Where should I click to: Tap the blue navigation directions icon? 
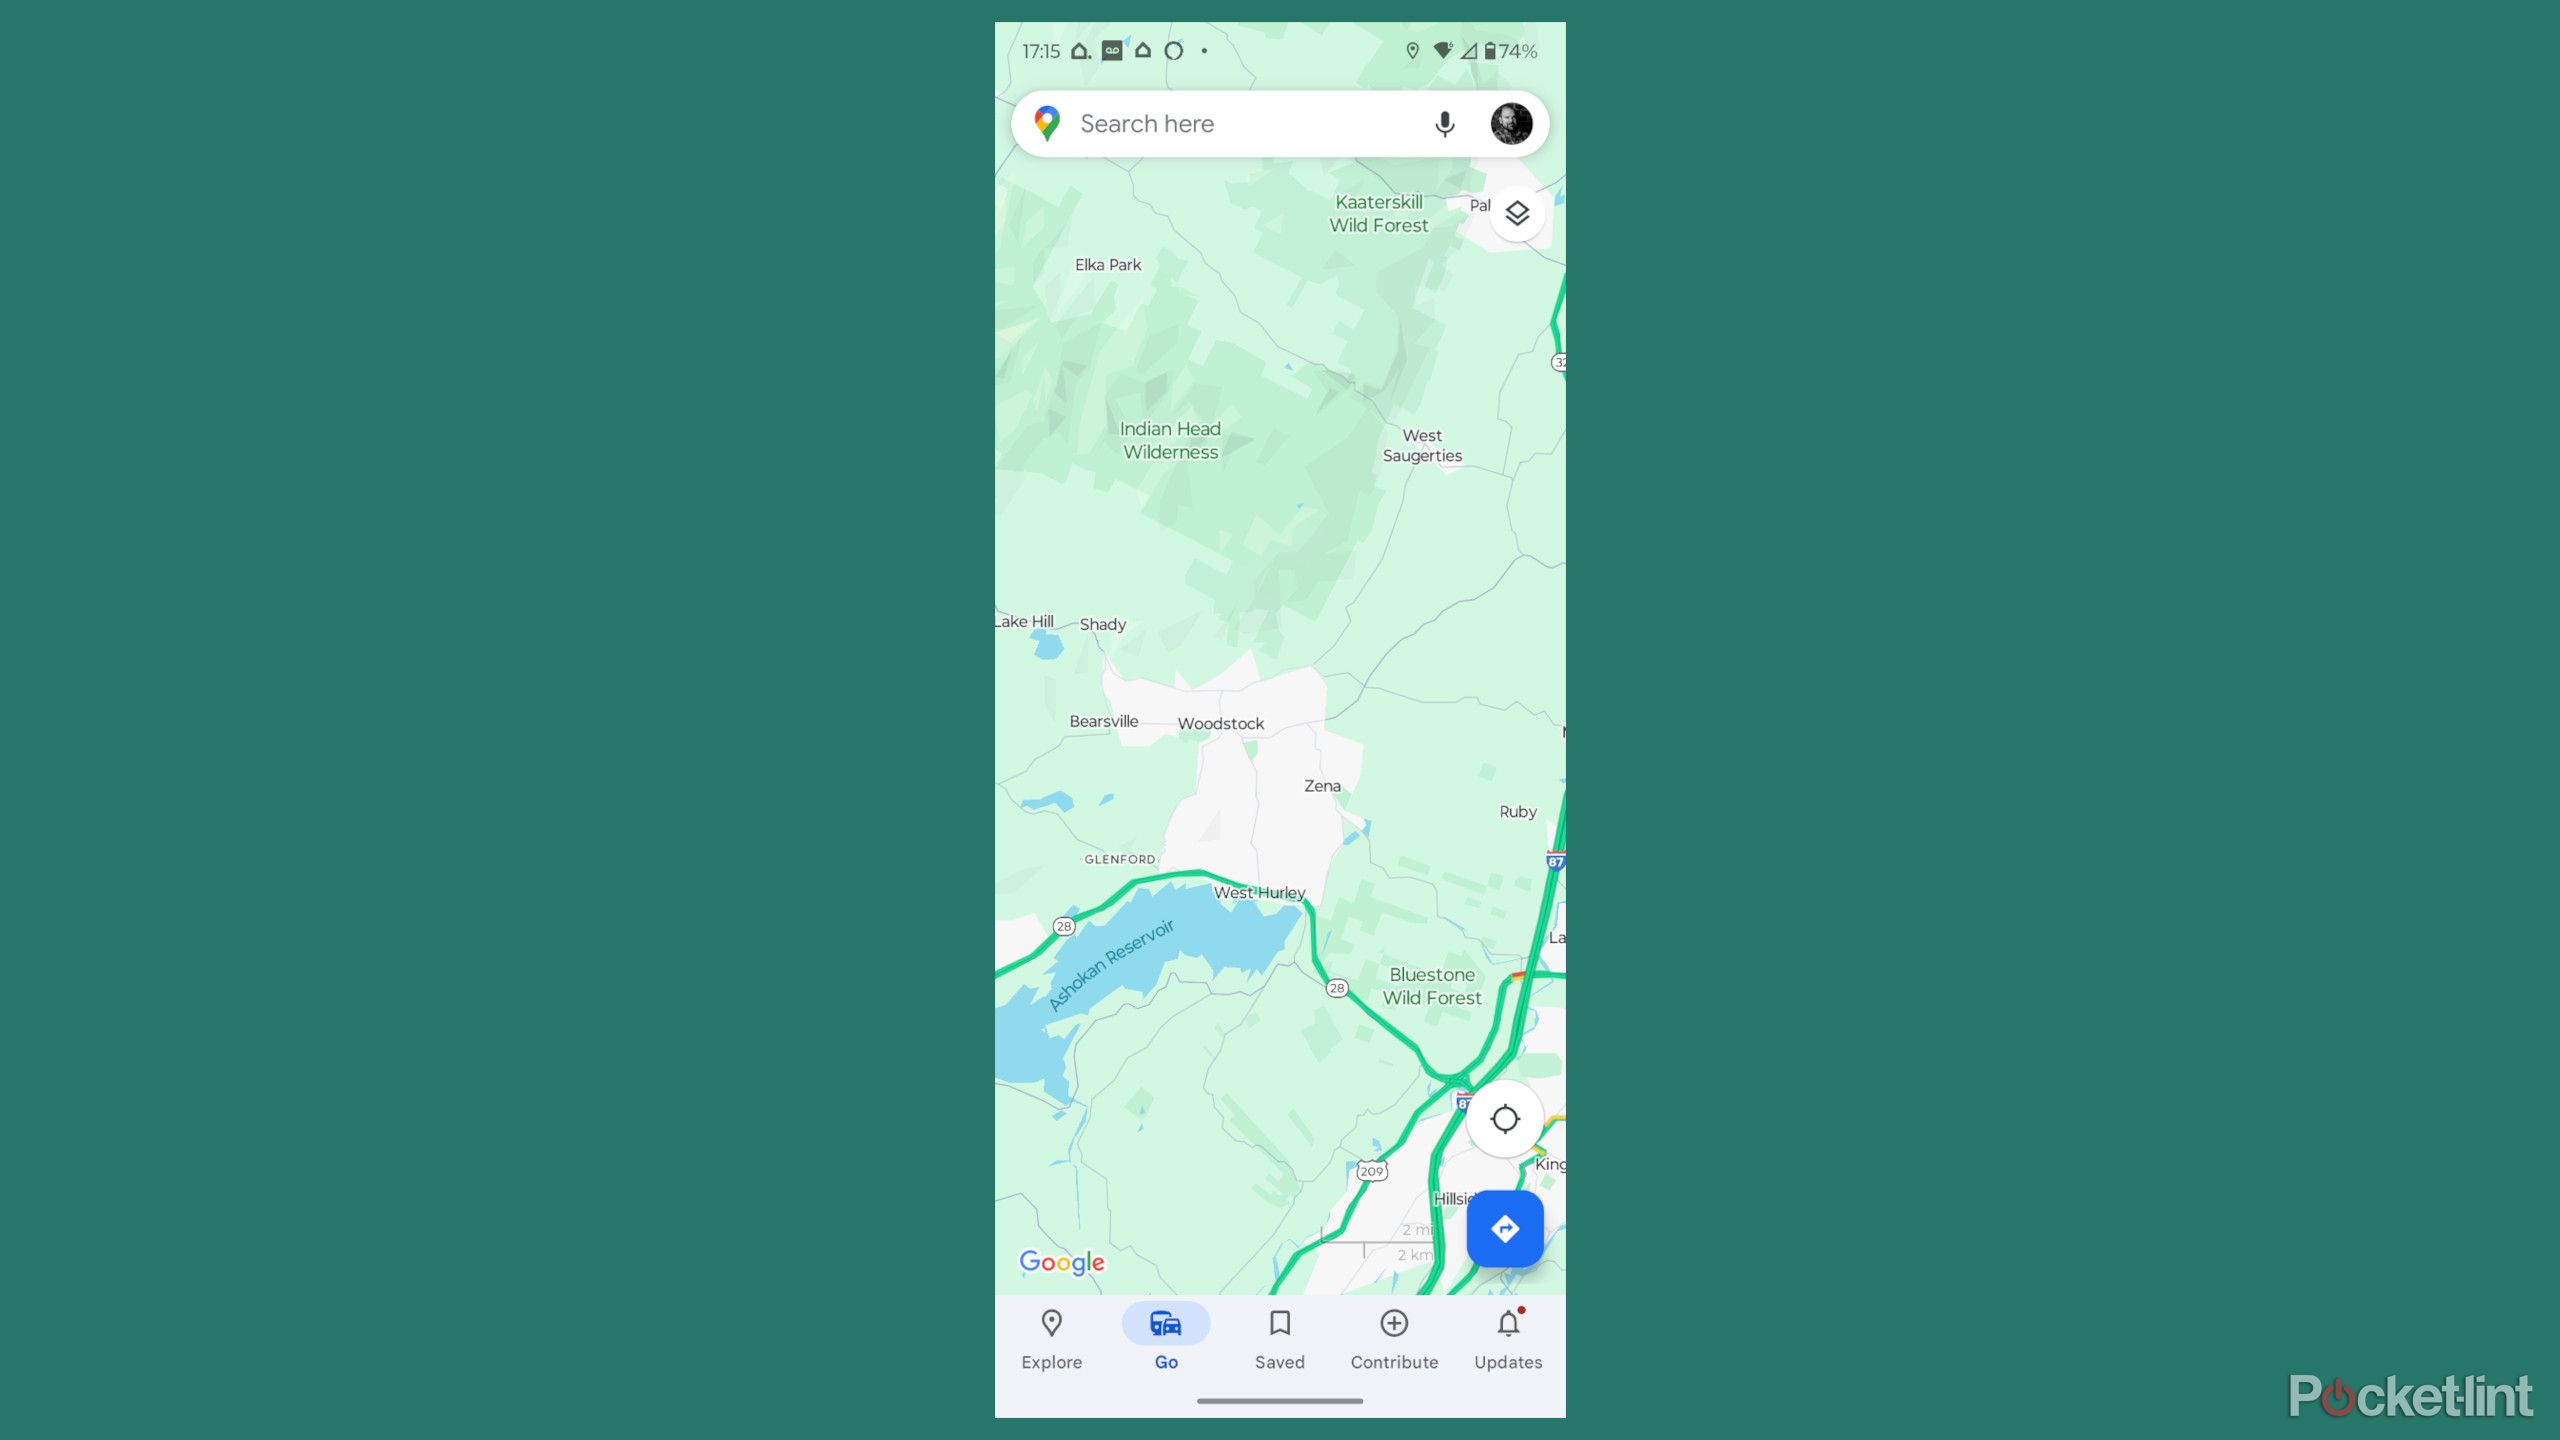pyautogui.click(x=1503, y=1227)
